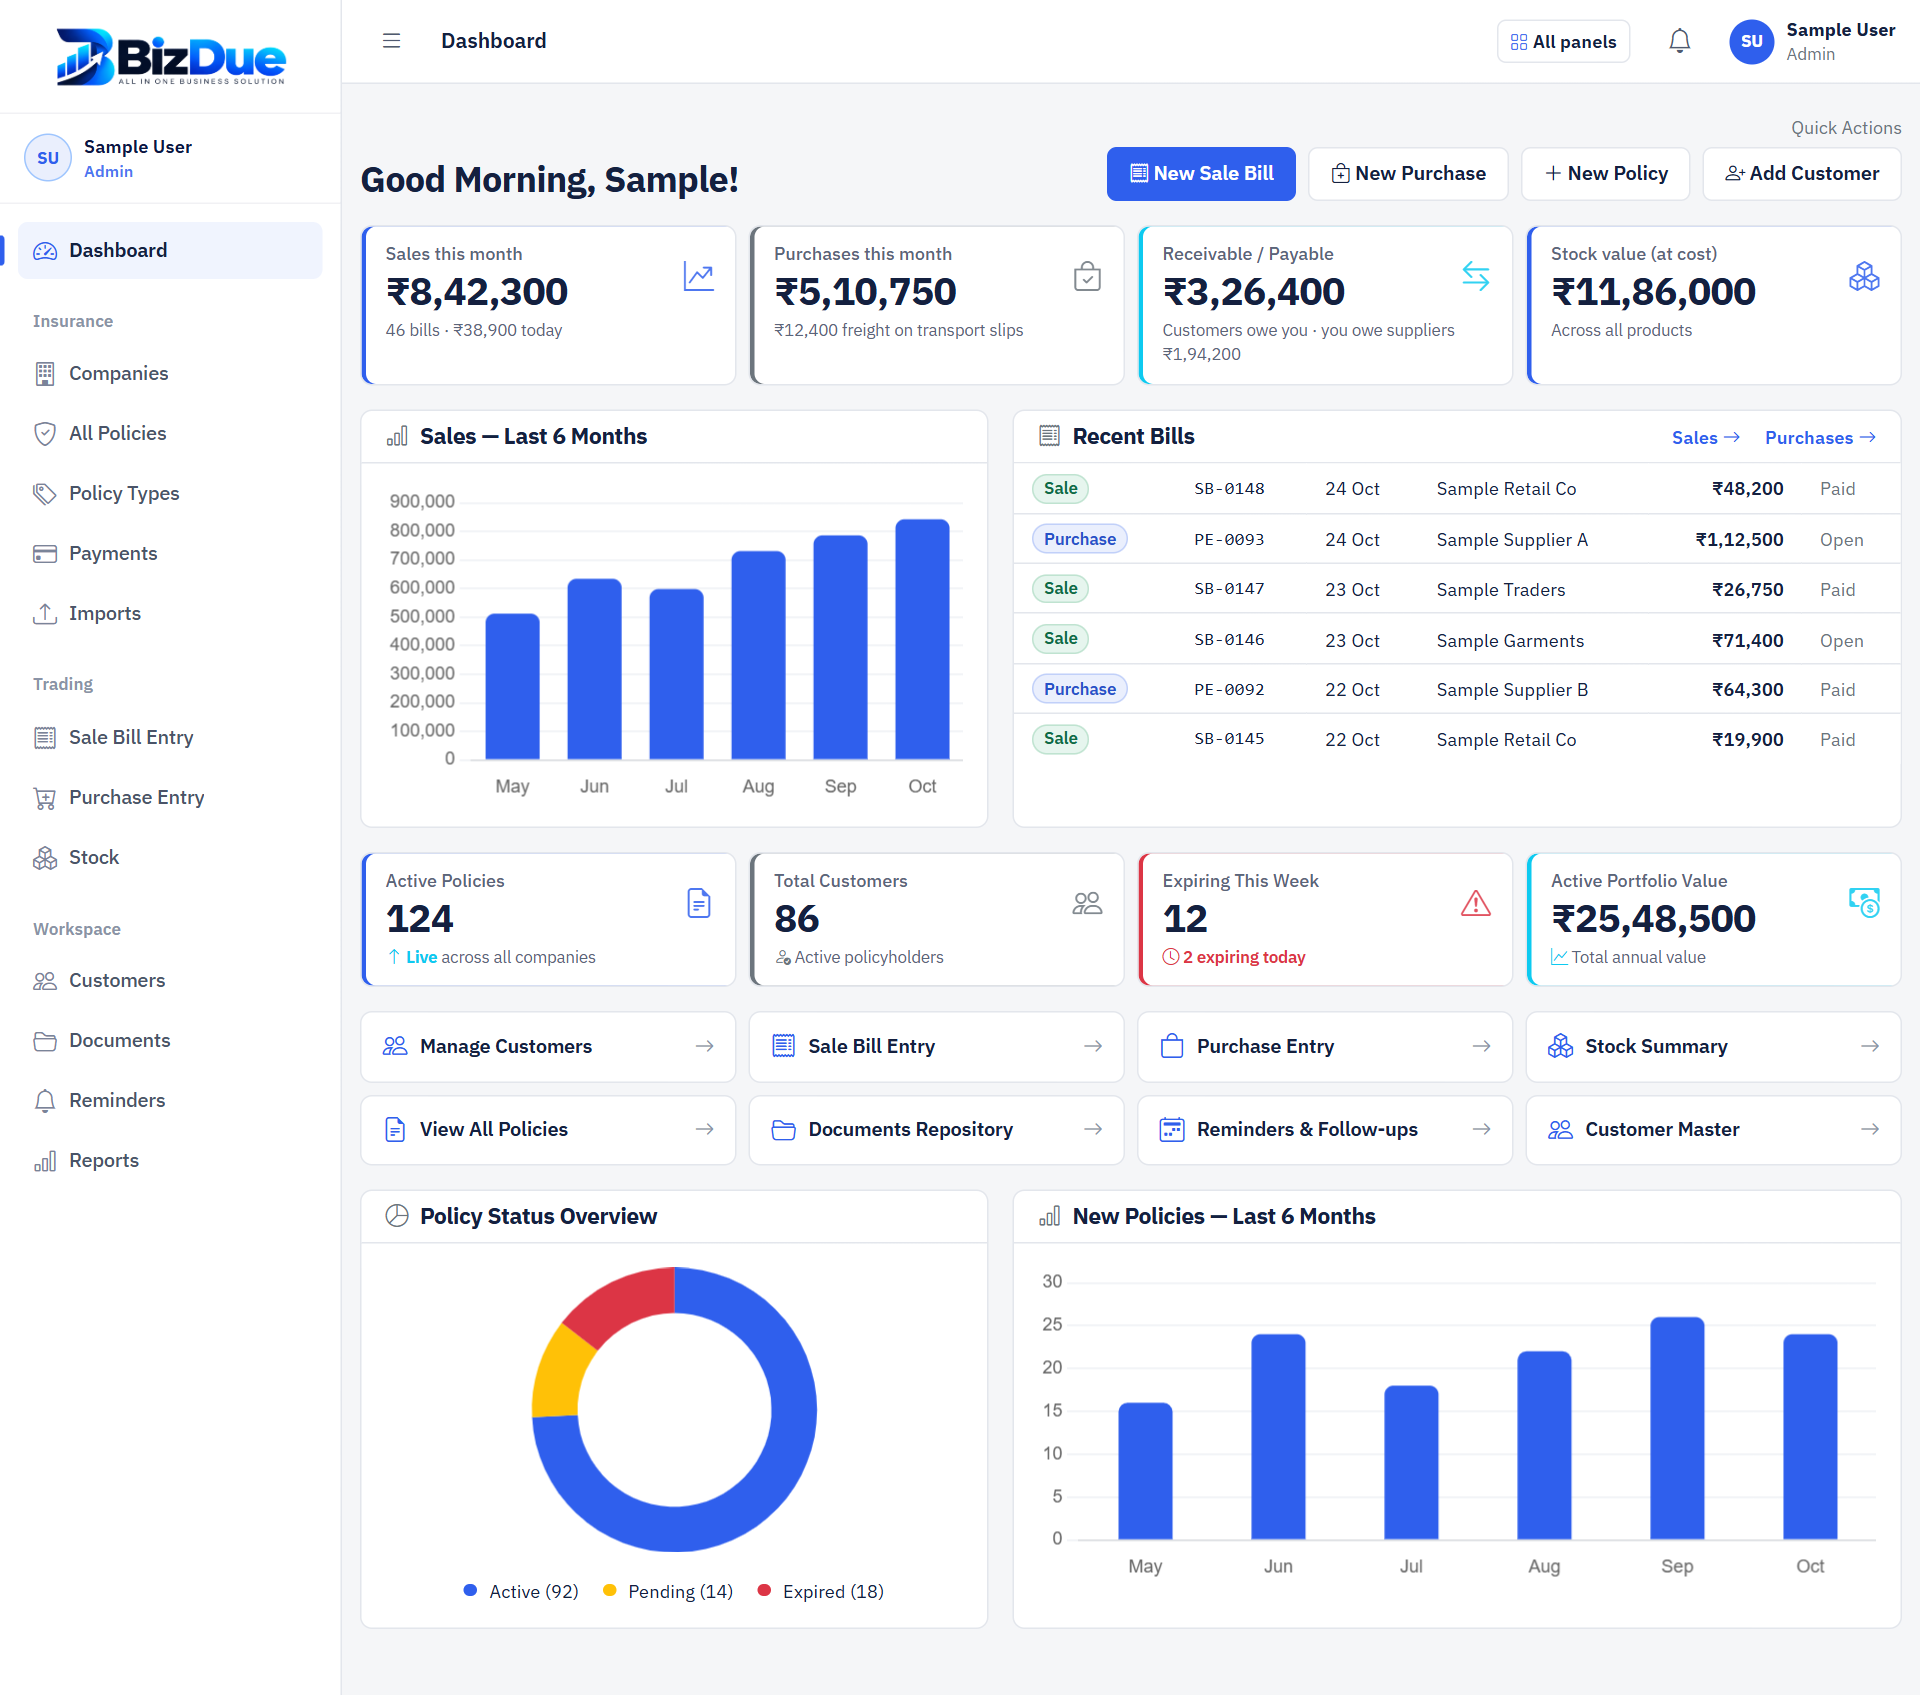Viewport: 1920px width, 1695px height.
Task: Open the notifications bell icon
Action: click(x=1680, y=41)
